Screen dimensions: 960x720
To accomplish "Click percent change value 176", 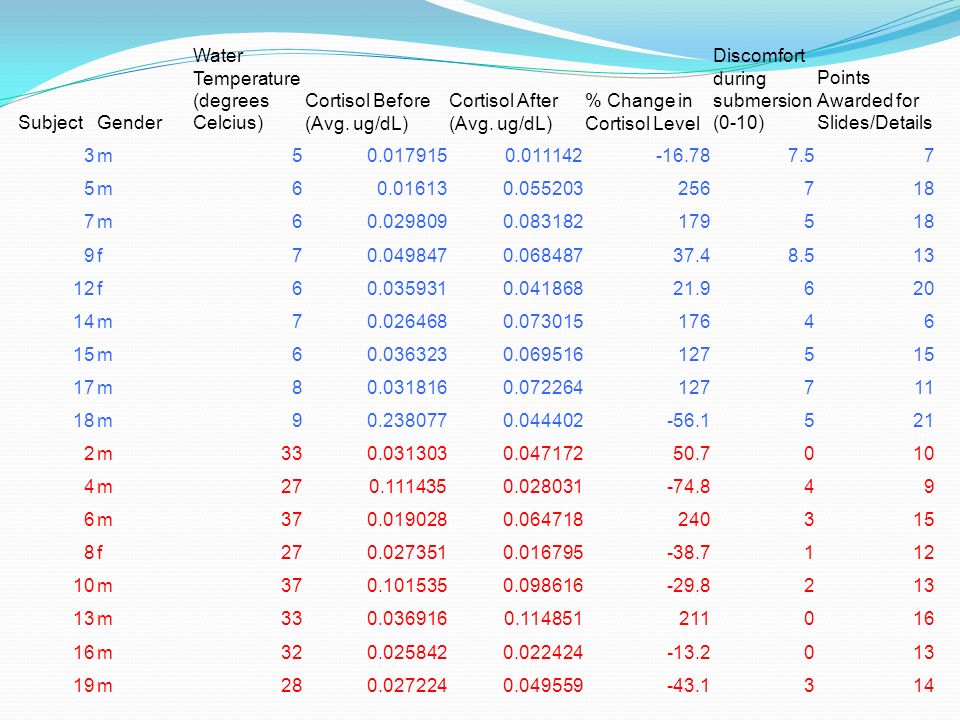I will click(x=694, y=321).
